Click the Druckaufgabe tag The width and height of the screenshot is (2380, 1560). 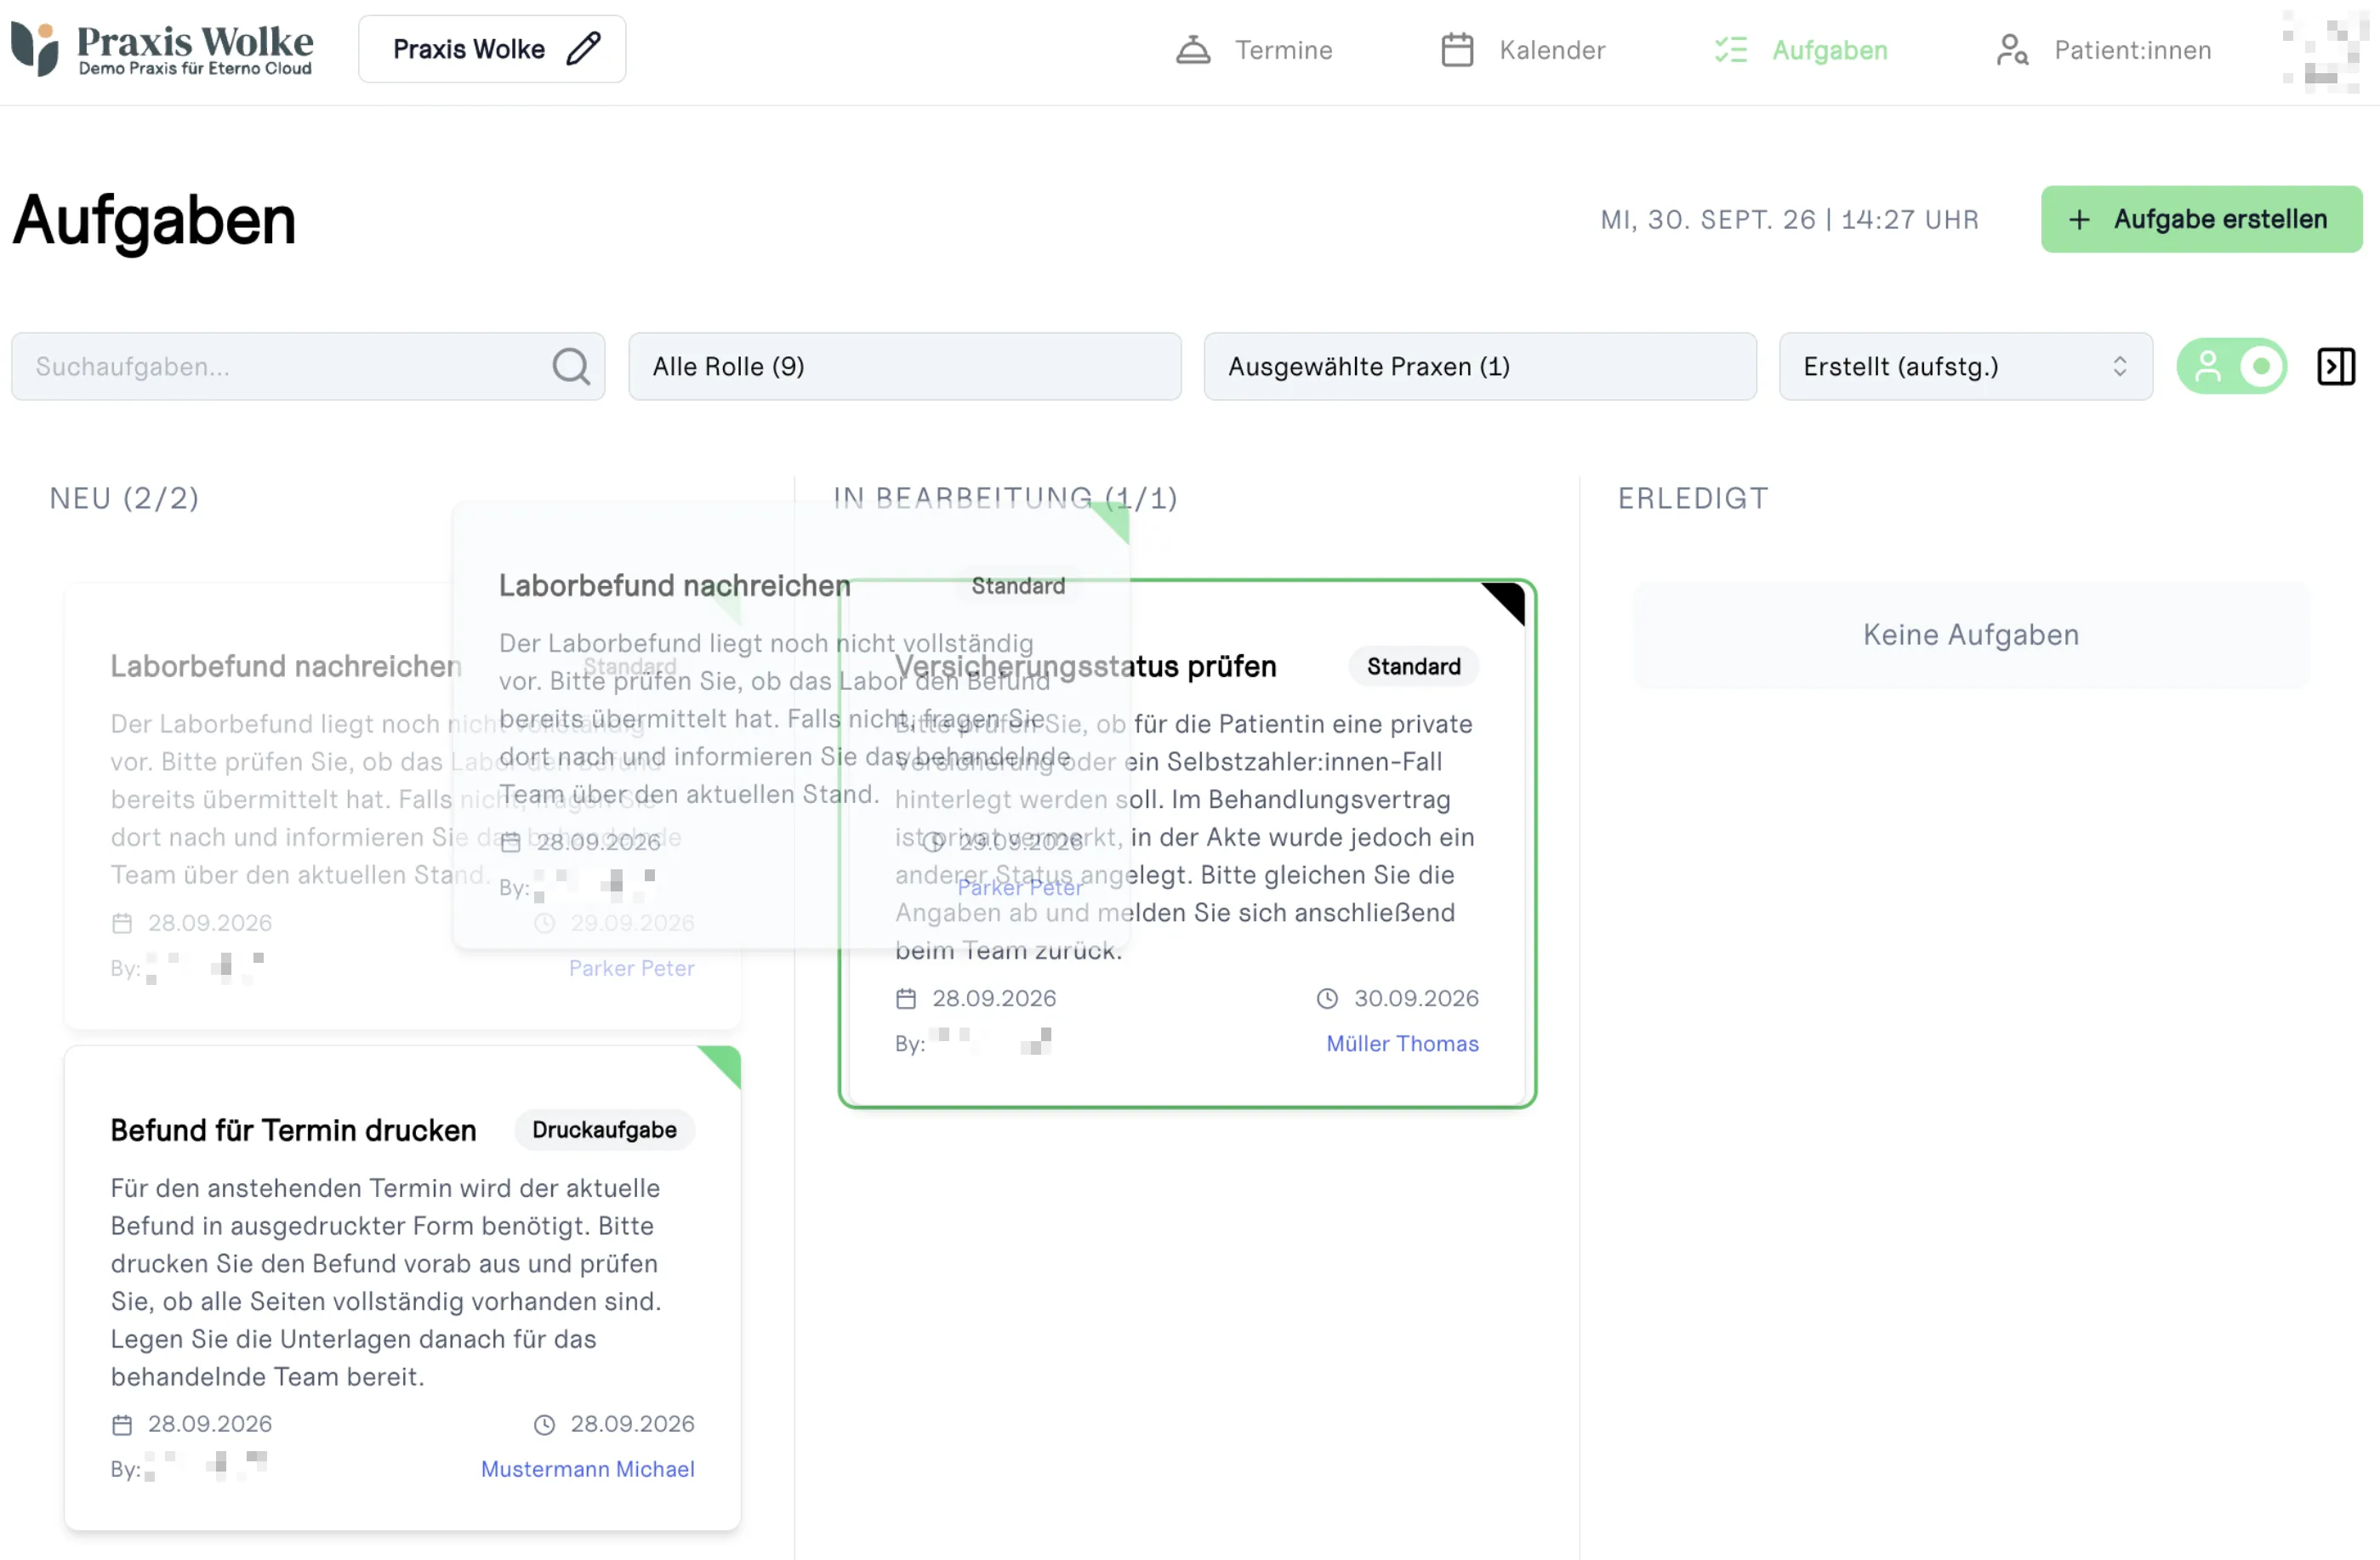[604, 1130]
